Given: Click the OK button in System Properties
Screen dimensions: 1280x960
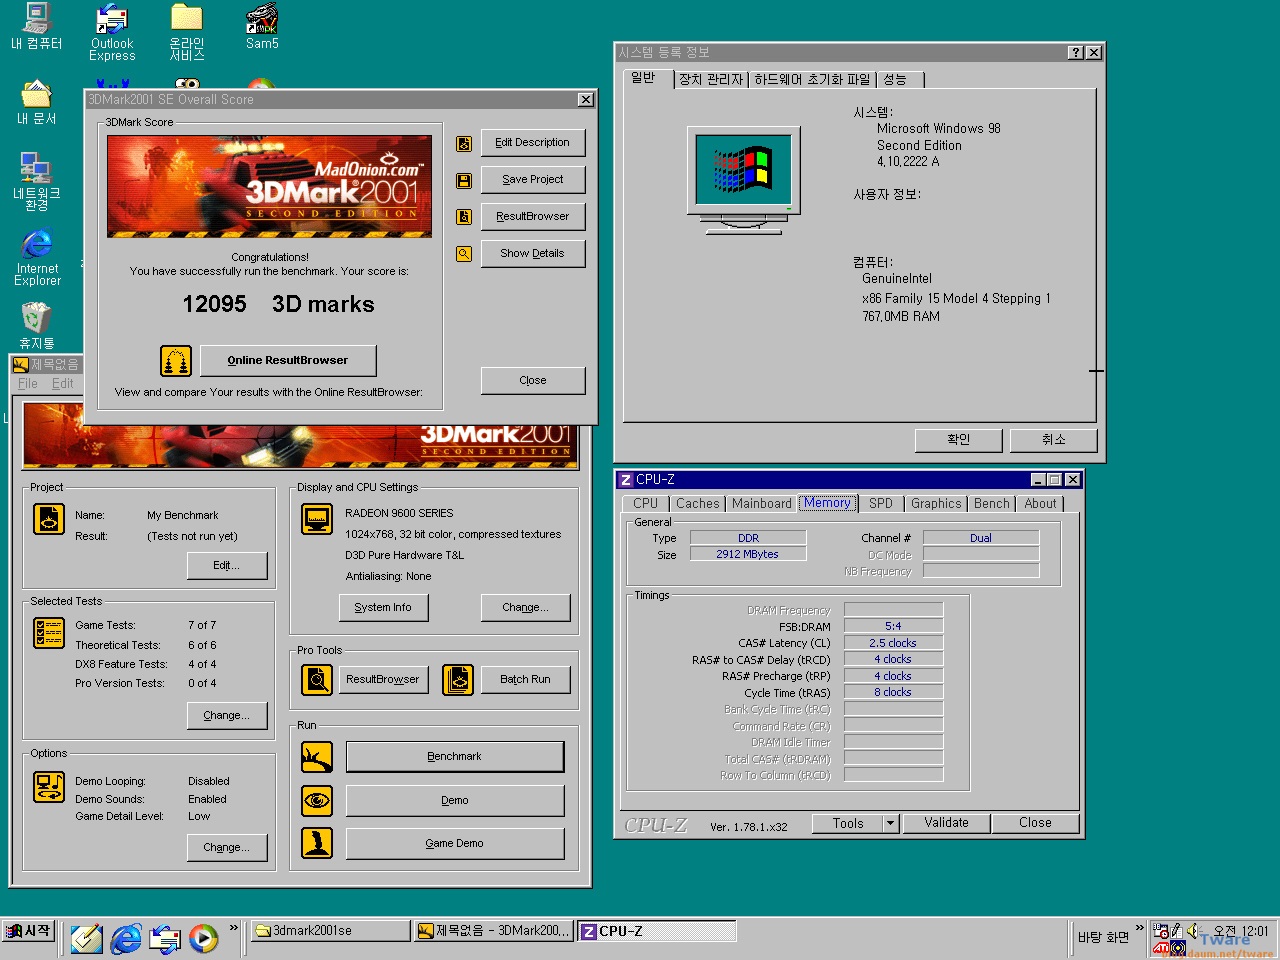Looking at the screenshot, I should (958, 440).
